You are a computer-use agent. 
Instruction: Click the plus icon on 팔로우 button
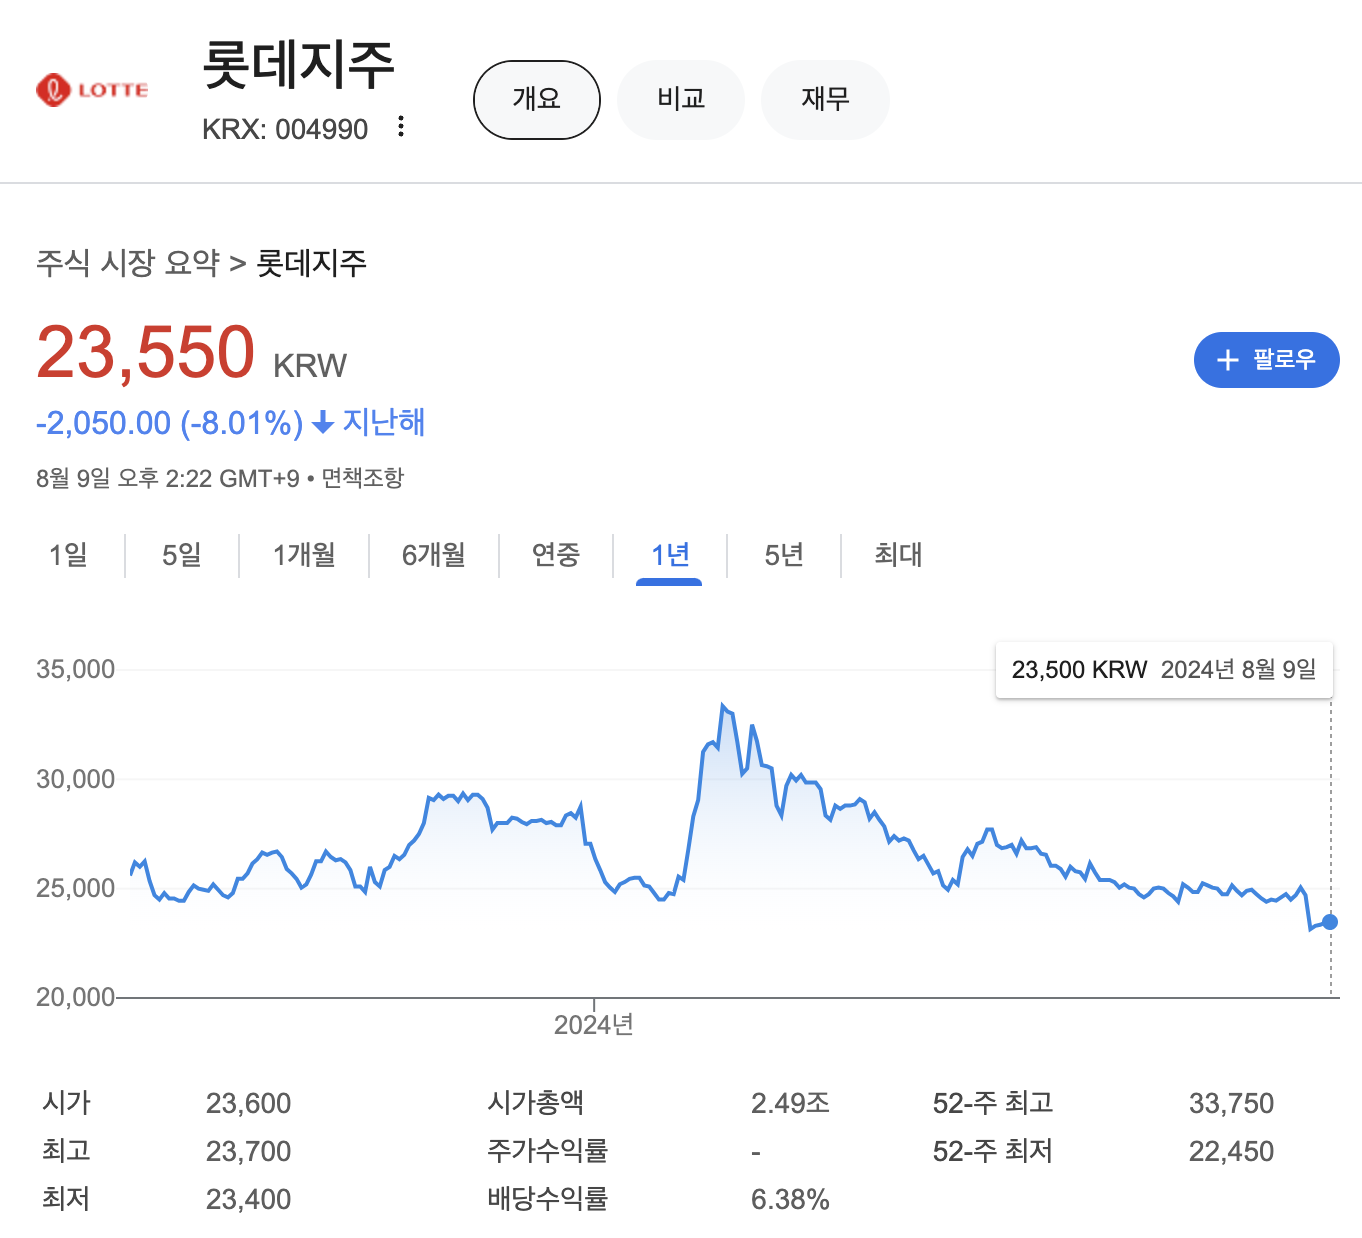point(1227,360)
